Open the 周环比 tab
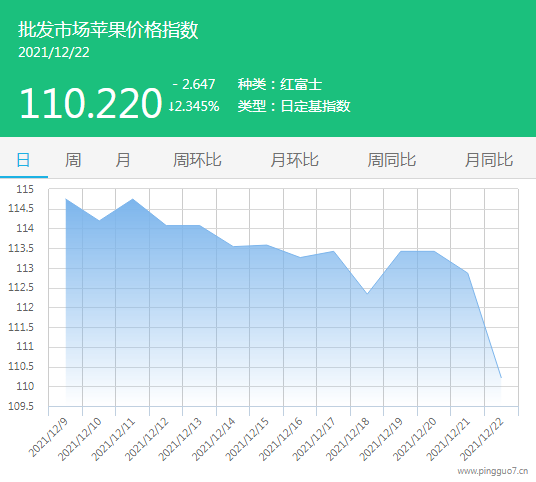The image size is (536, 482). 197,160
